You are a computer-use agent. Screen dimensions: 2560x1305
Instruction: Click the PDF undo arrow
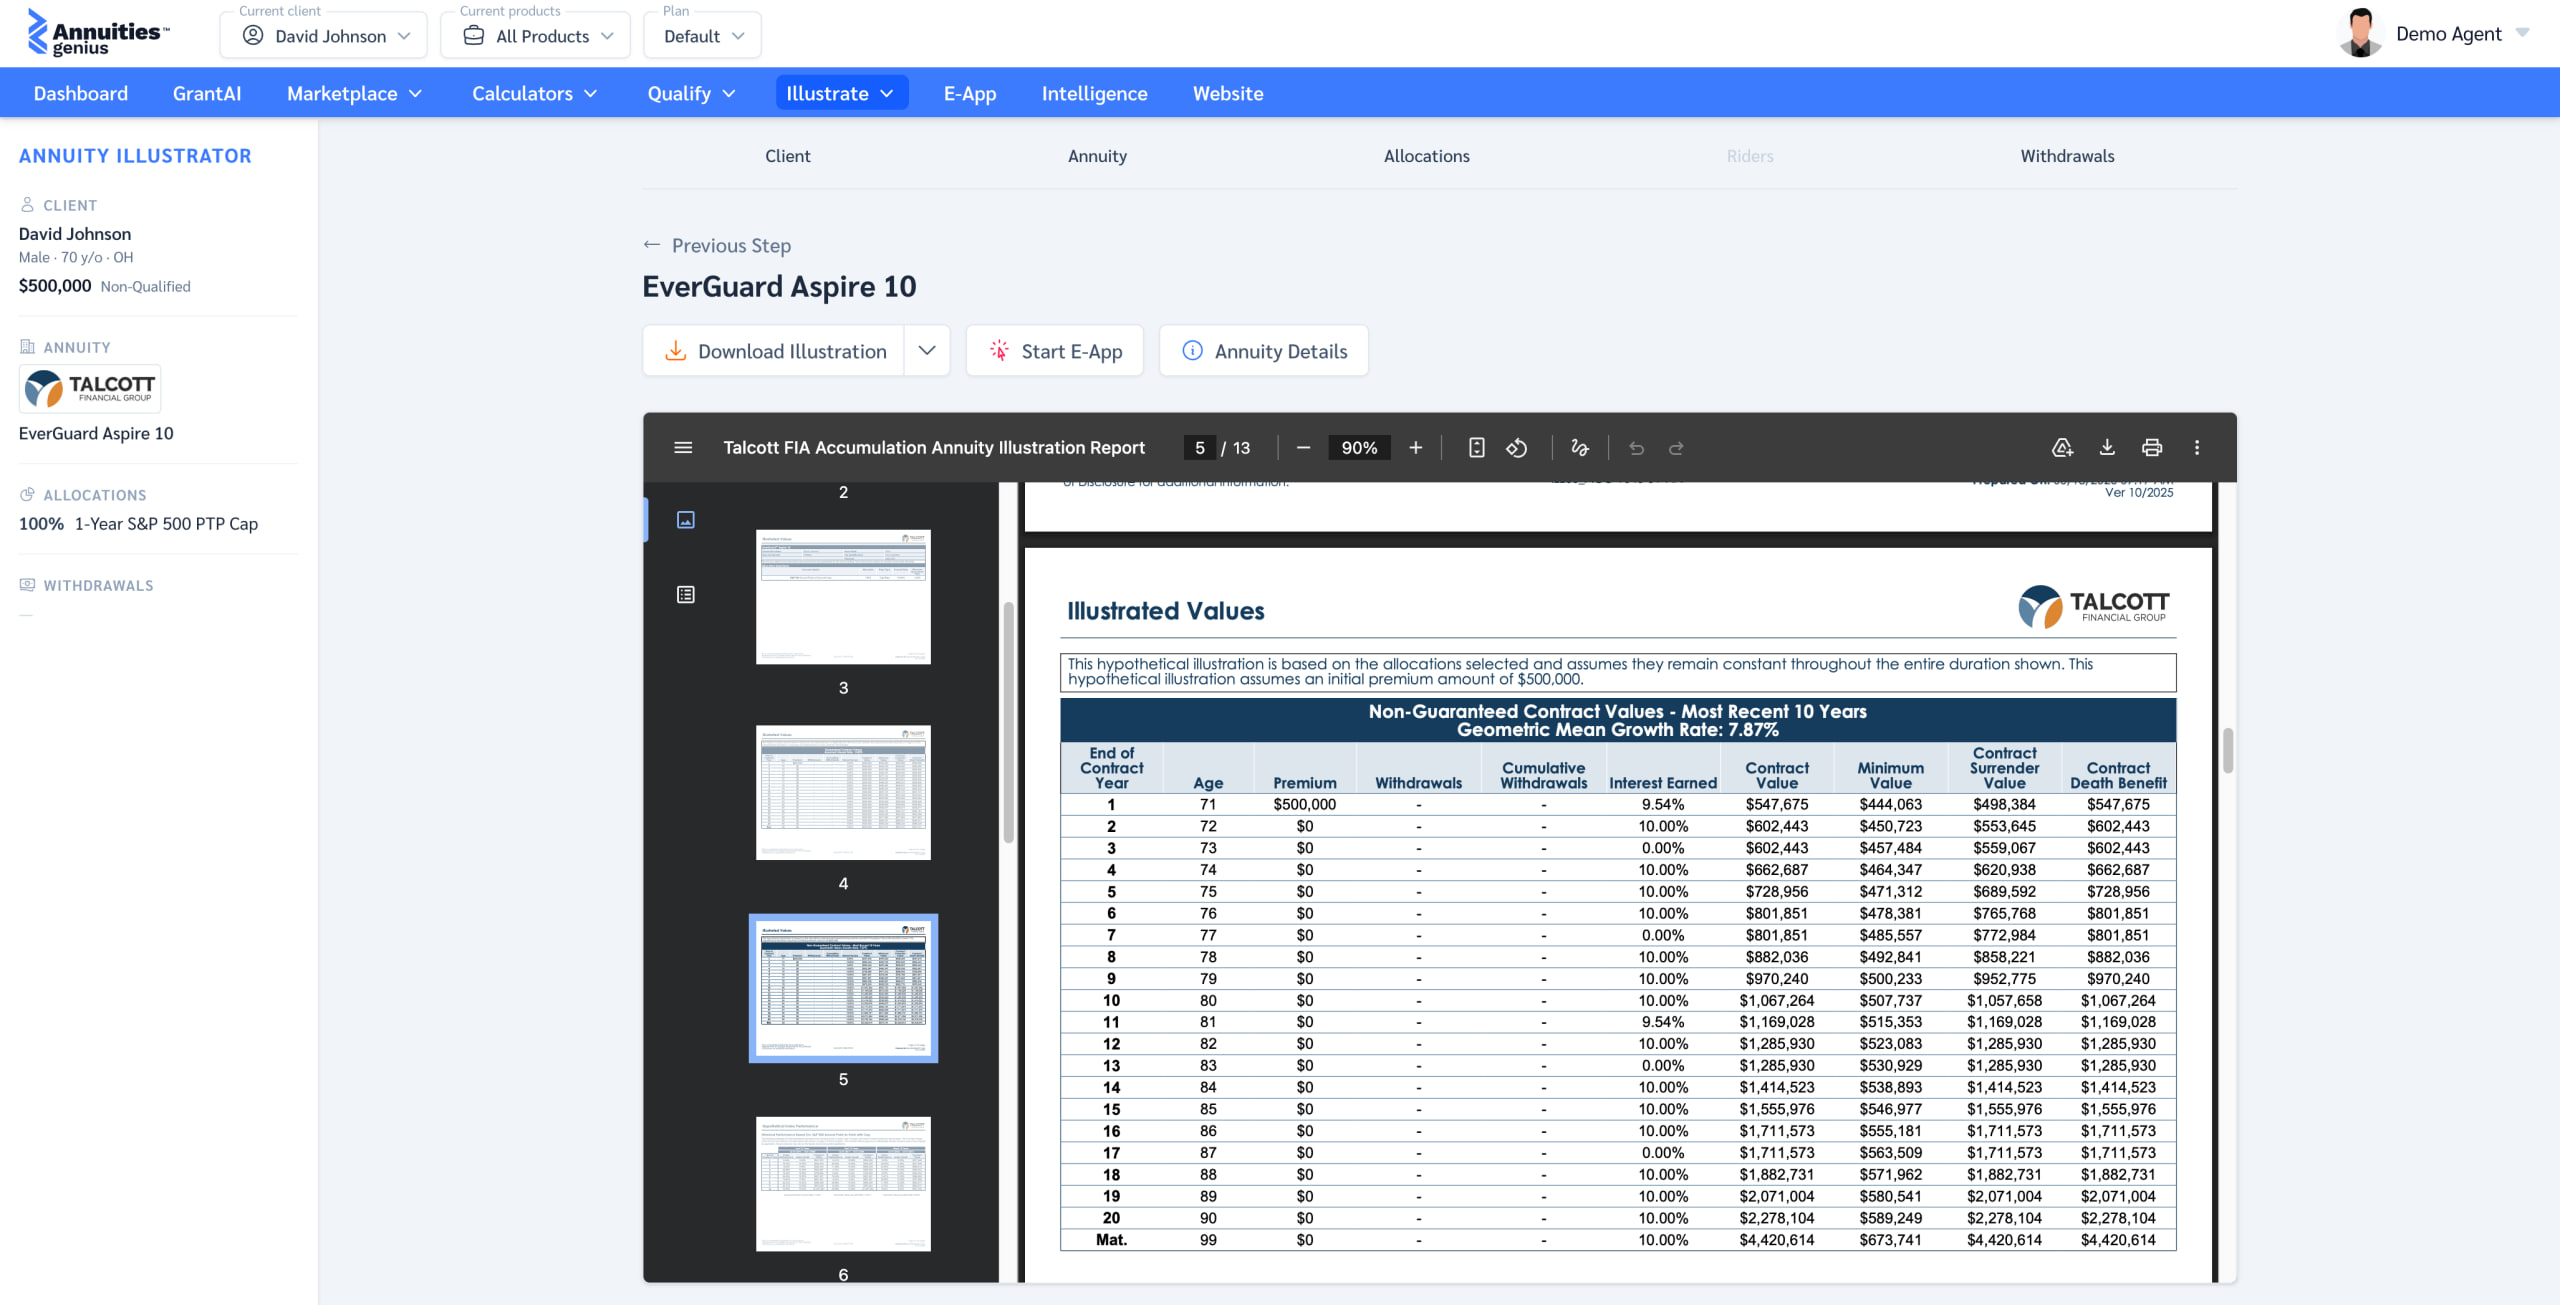1636,448
